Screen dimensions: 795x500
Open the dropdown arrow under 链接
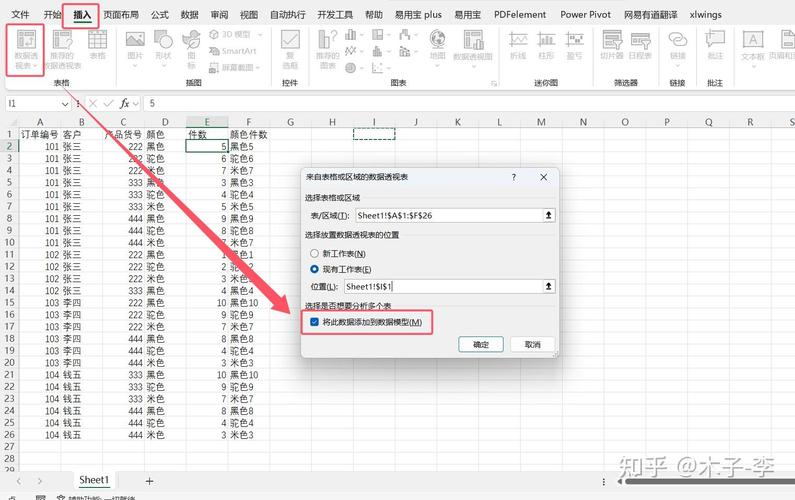tap(678, 66)
